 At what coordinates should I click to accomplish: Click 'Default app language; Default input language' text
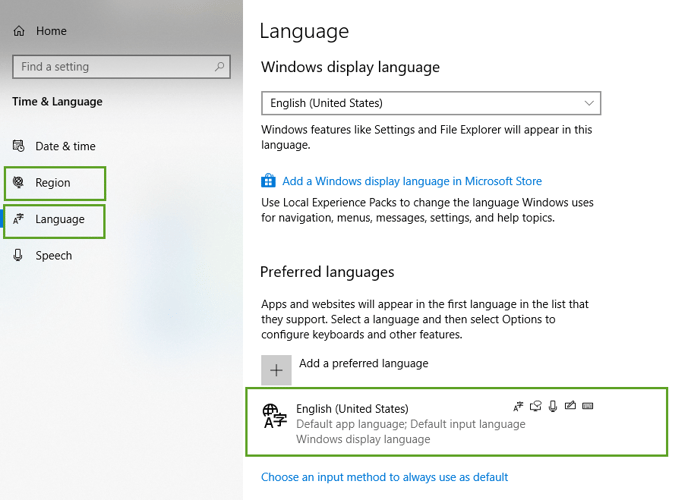(411, 424)
